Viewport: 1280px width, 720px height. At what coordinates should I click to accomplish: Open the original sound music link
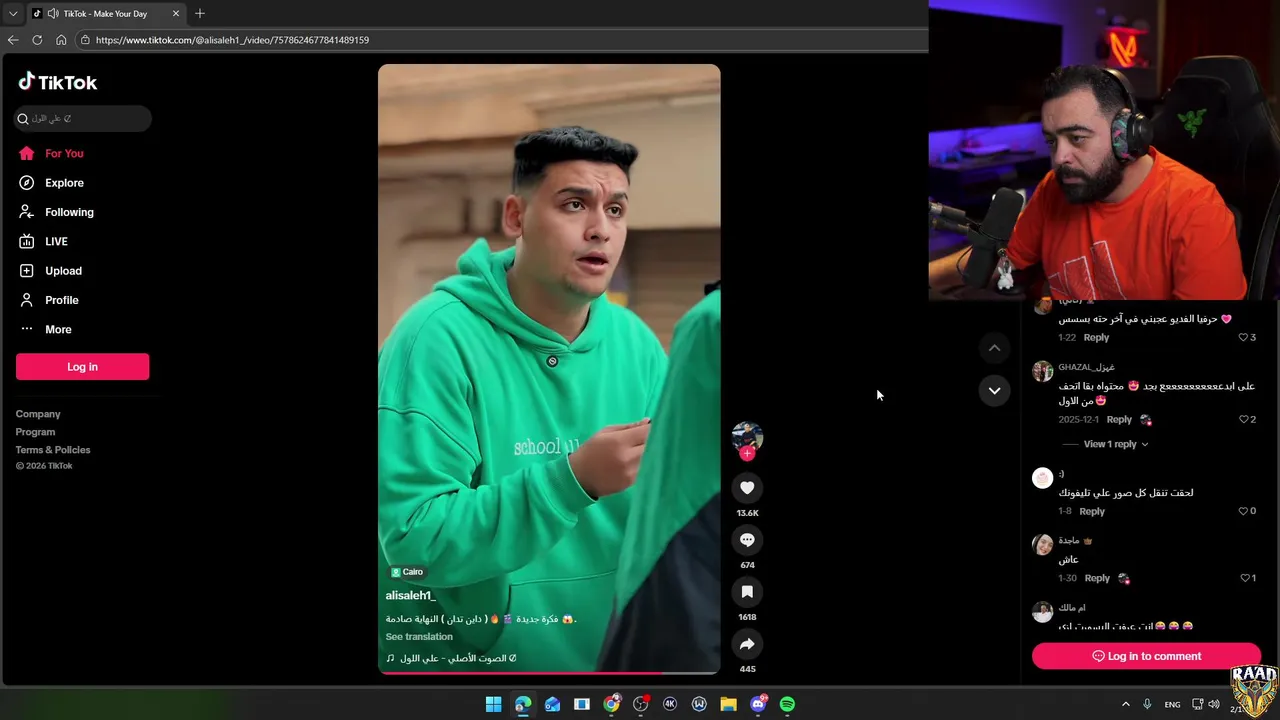point(451,658)
